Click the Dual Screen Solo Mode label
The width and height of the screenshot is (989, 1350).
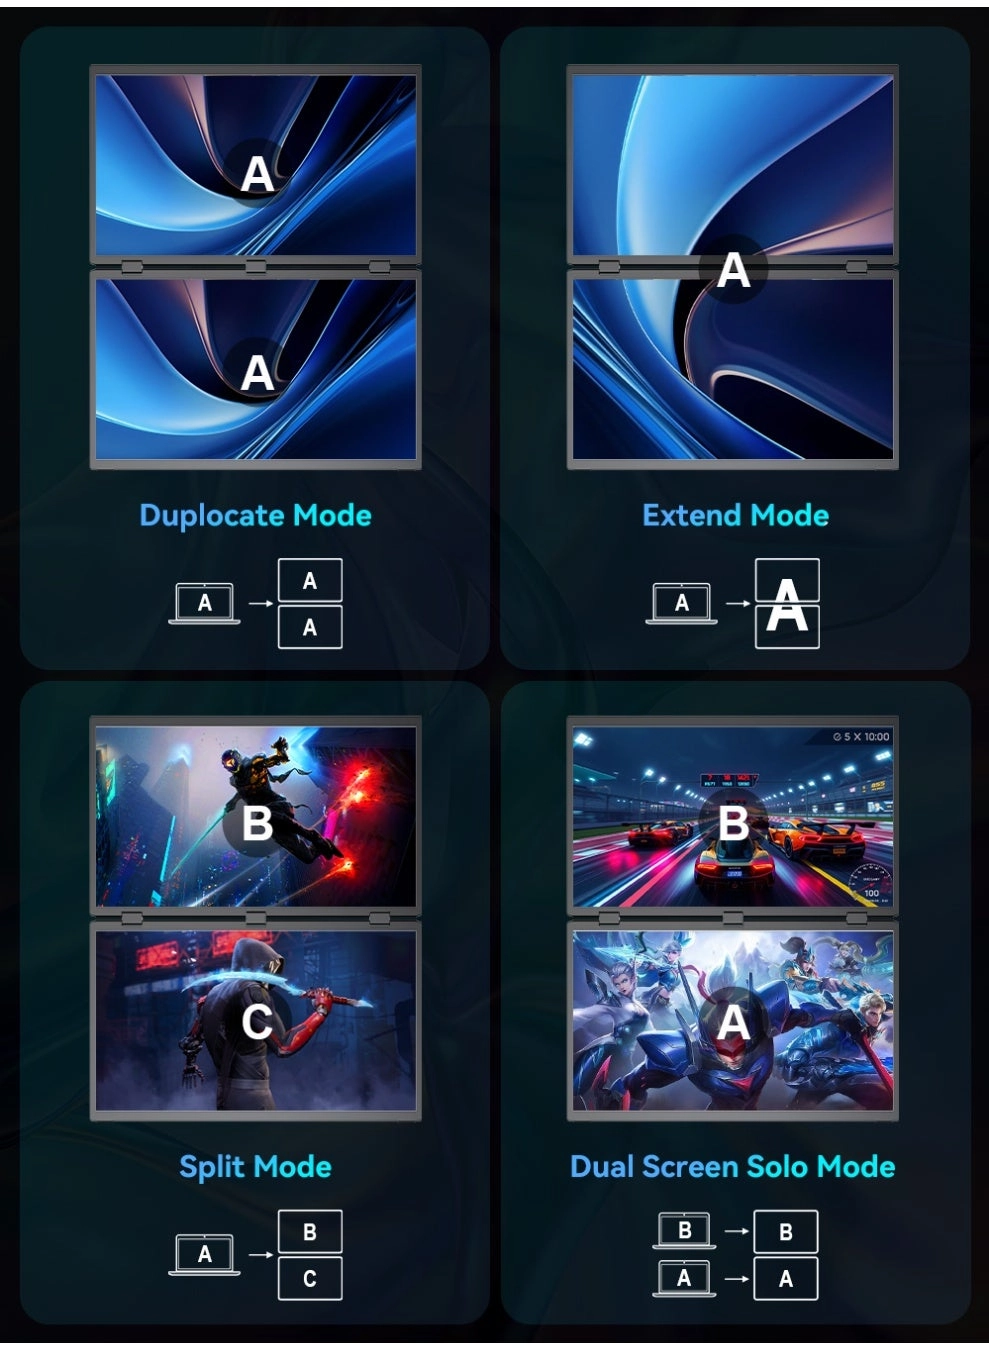click(733, 1166)
